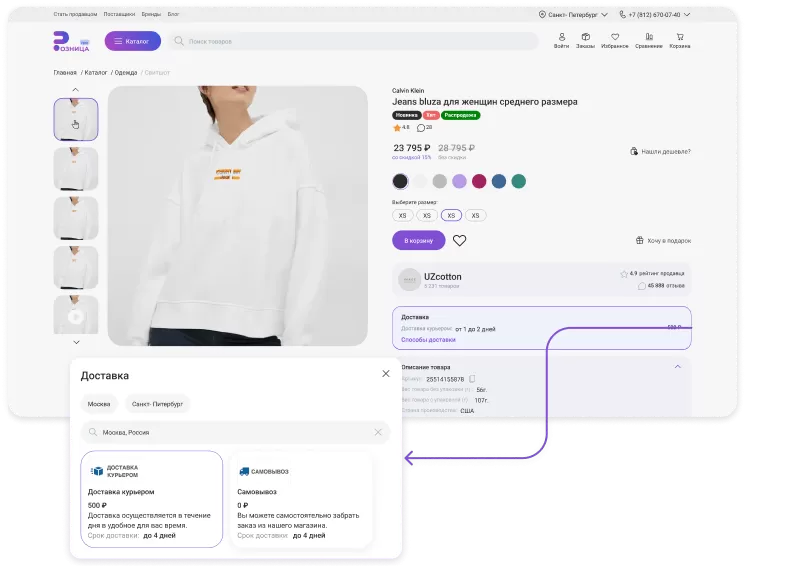Copy the product article number
The width and height of the screenshot is (808, 569).
coord(473,379)
